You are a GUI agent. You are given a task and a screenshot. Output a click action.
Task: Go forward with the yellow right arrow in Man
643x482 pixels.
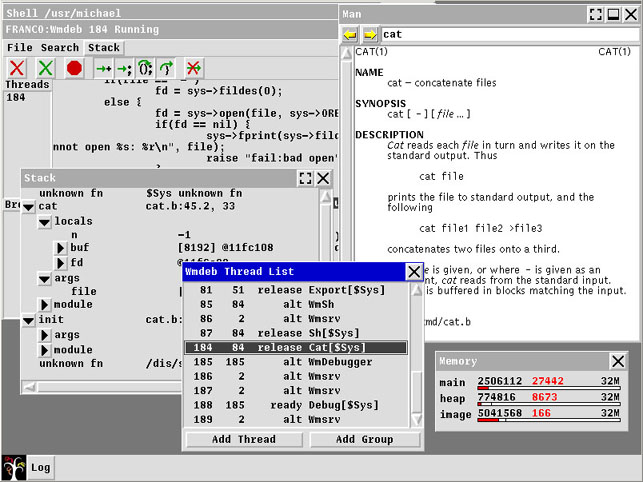click(369, 34)
